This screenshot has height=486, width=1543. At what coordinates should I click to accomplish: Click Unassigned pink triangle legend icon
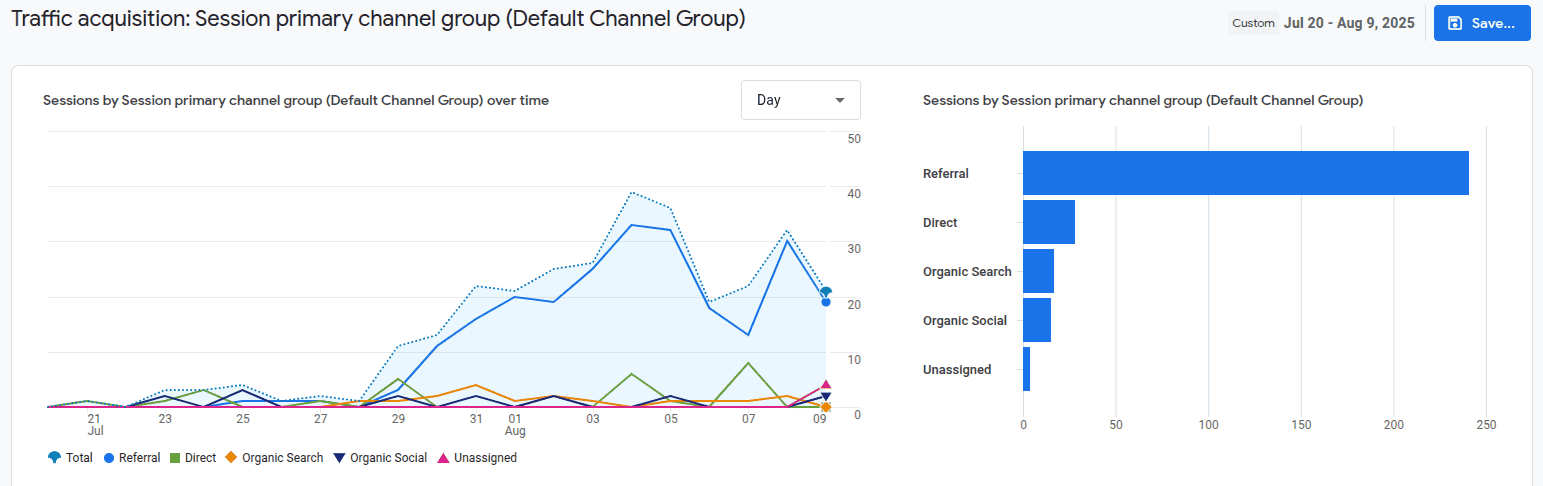(x=444, y=458)
